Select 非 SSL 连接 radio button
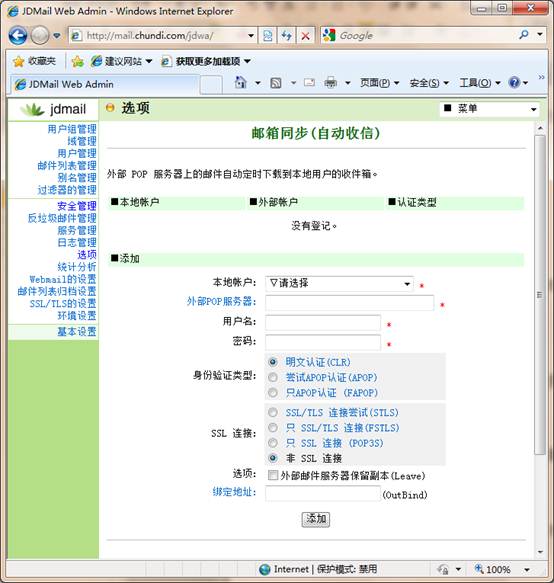The width and height of the screenshot is (554, 583). point(273,458)
